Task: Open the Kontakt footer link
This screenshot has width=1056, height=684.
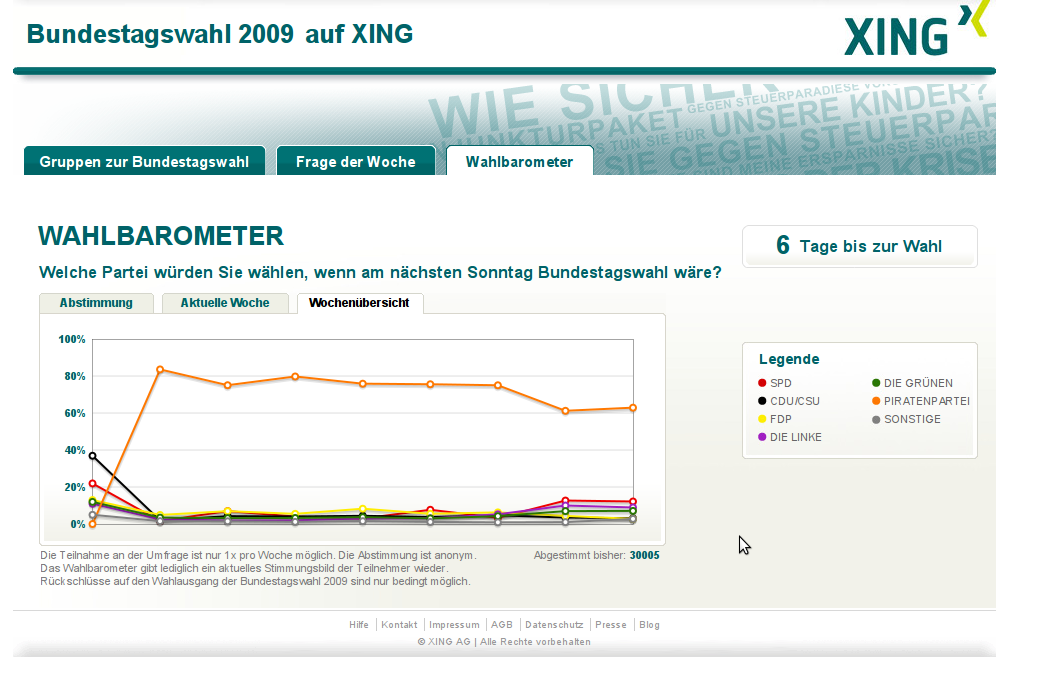Action: coord(399,625)
